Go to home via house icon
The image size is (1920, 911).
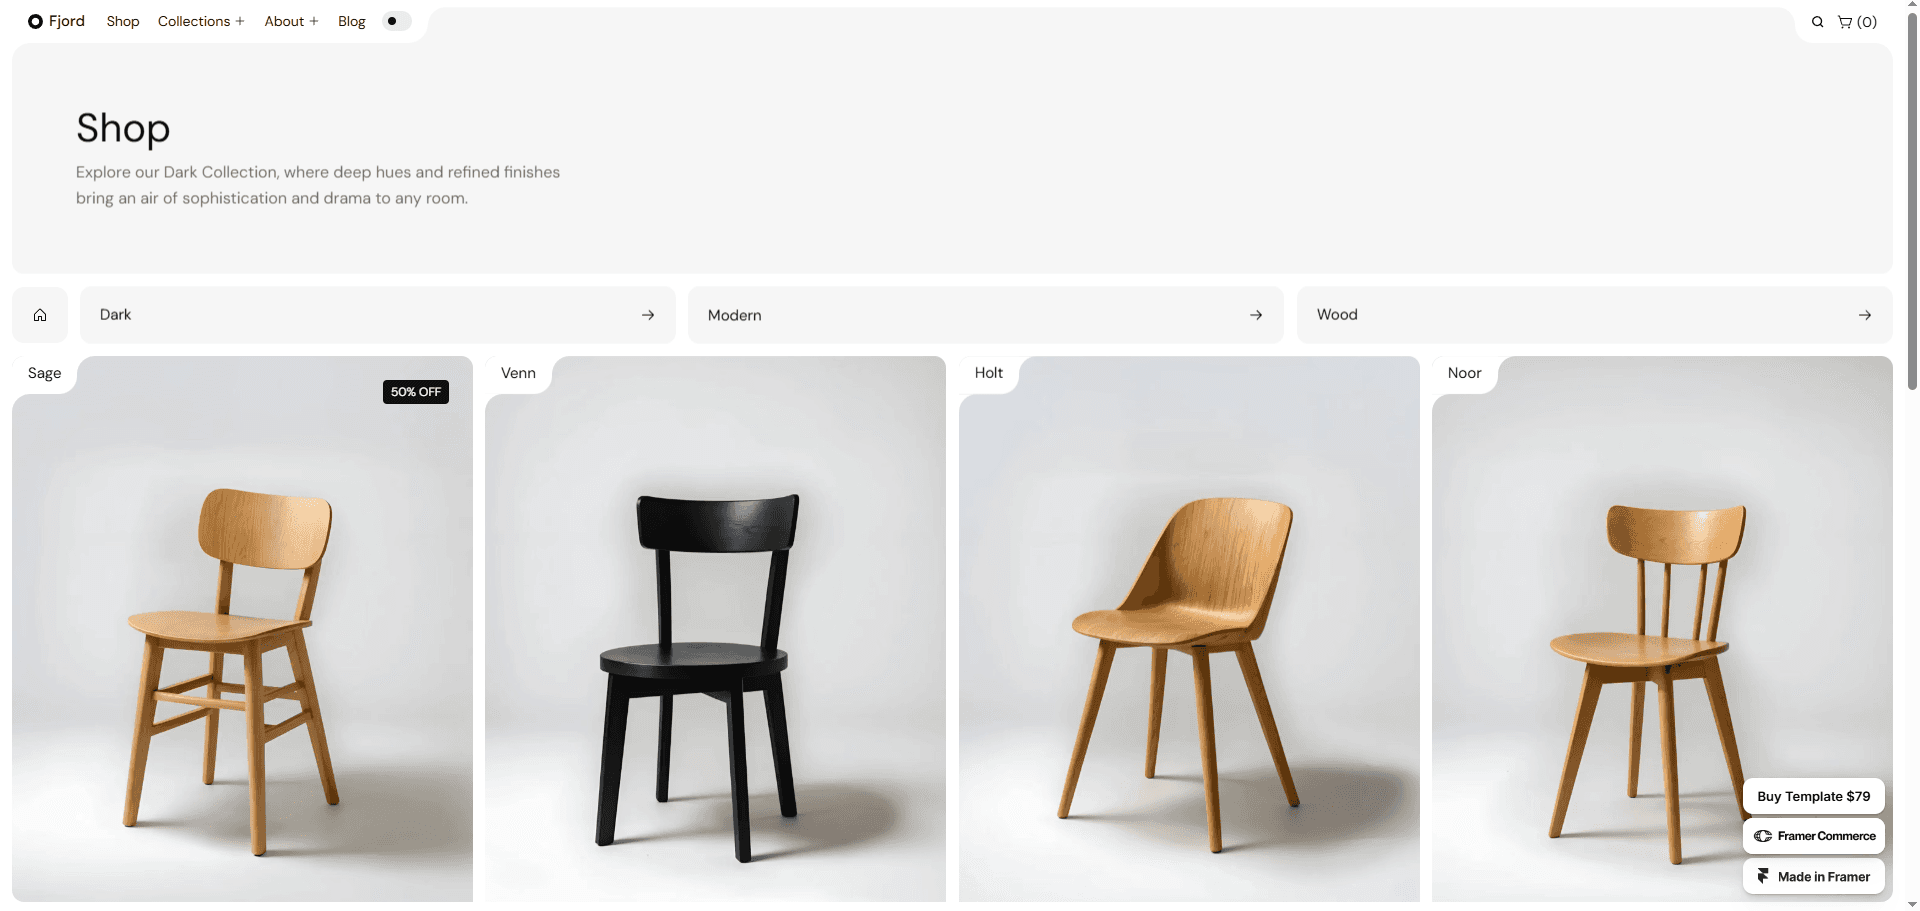(40, 315)
